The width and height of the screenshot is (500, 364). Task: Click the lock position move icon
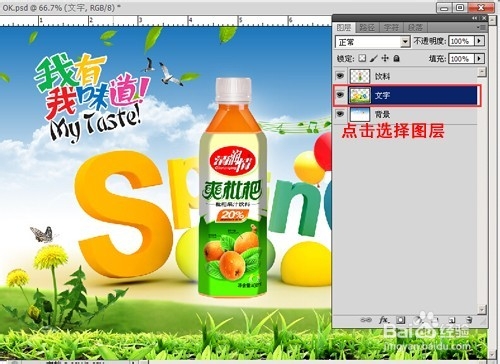[x=385, y=58]
